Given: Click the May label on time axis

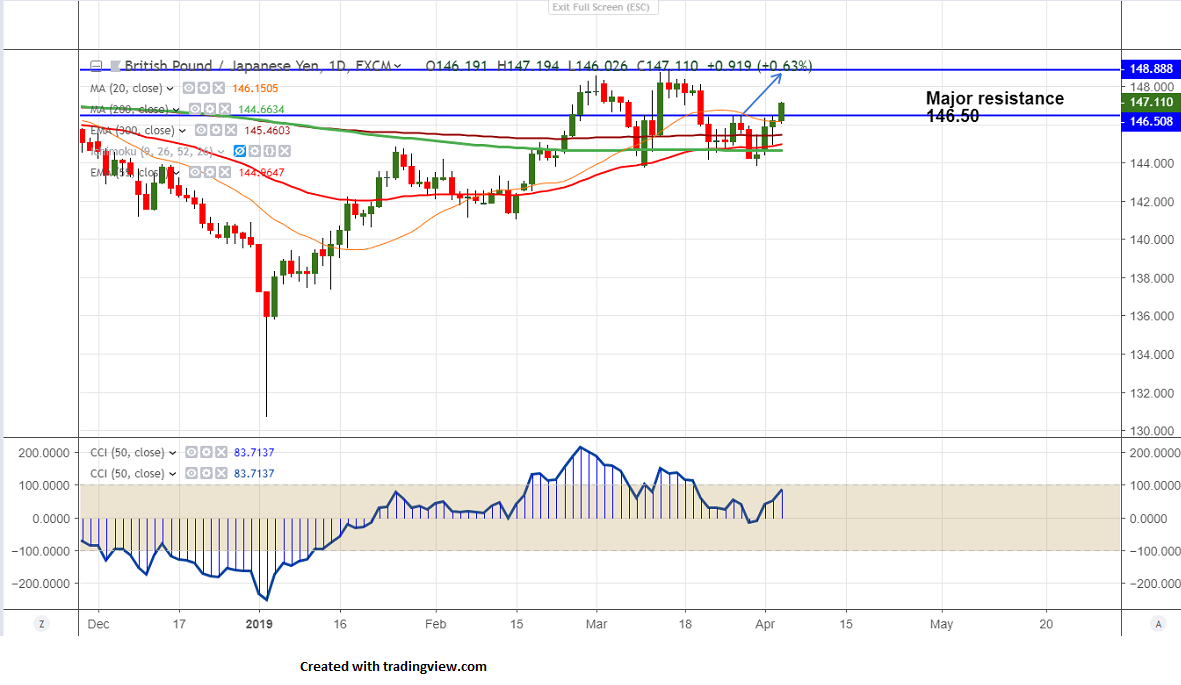Looking at the screenshot, I should pos(941,624).
